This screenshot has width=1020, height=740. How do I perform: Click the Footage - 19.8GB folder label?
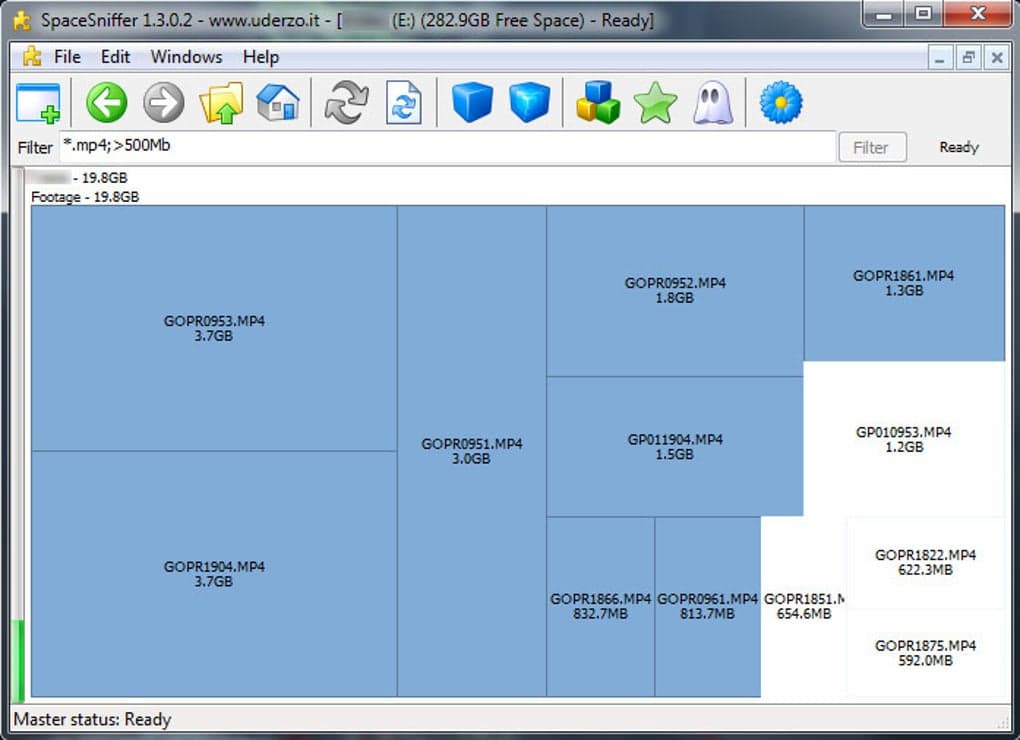coord(85,197)
